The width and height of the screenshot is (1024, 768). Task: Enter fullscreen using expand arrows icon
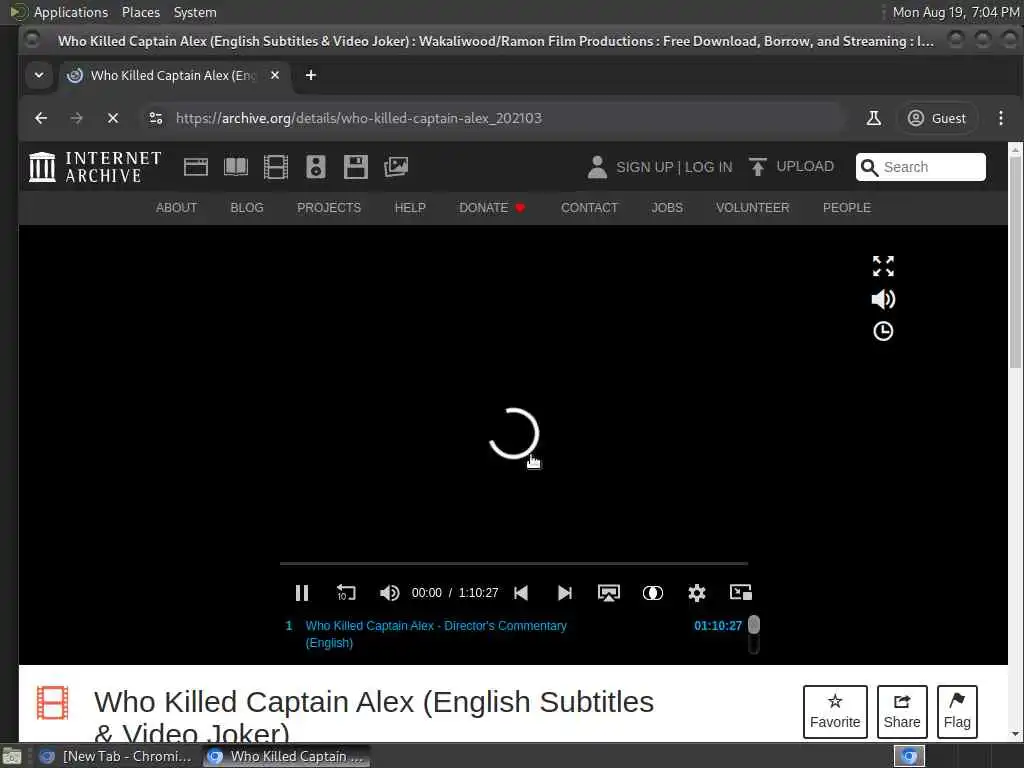(883, 266)
